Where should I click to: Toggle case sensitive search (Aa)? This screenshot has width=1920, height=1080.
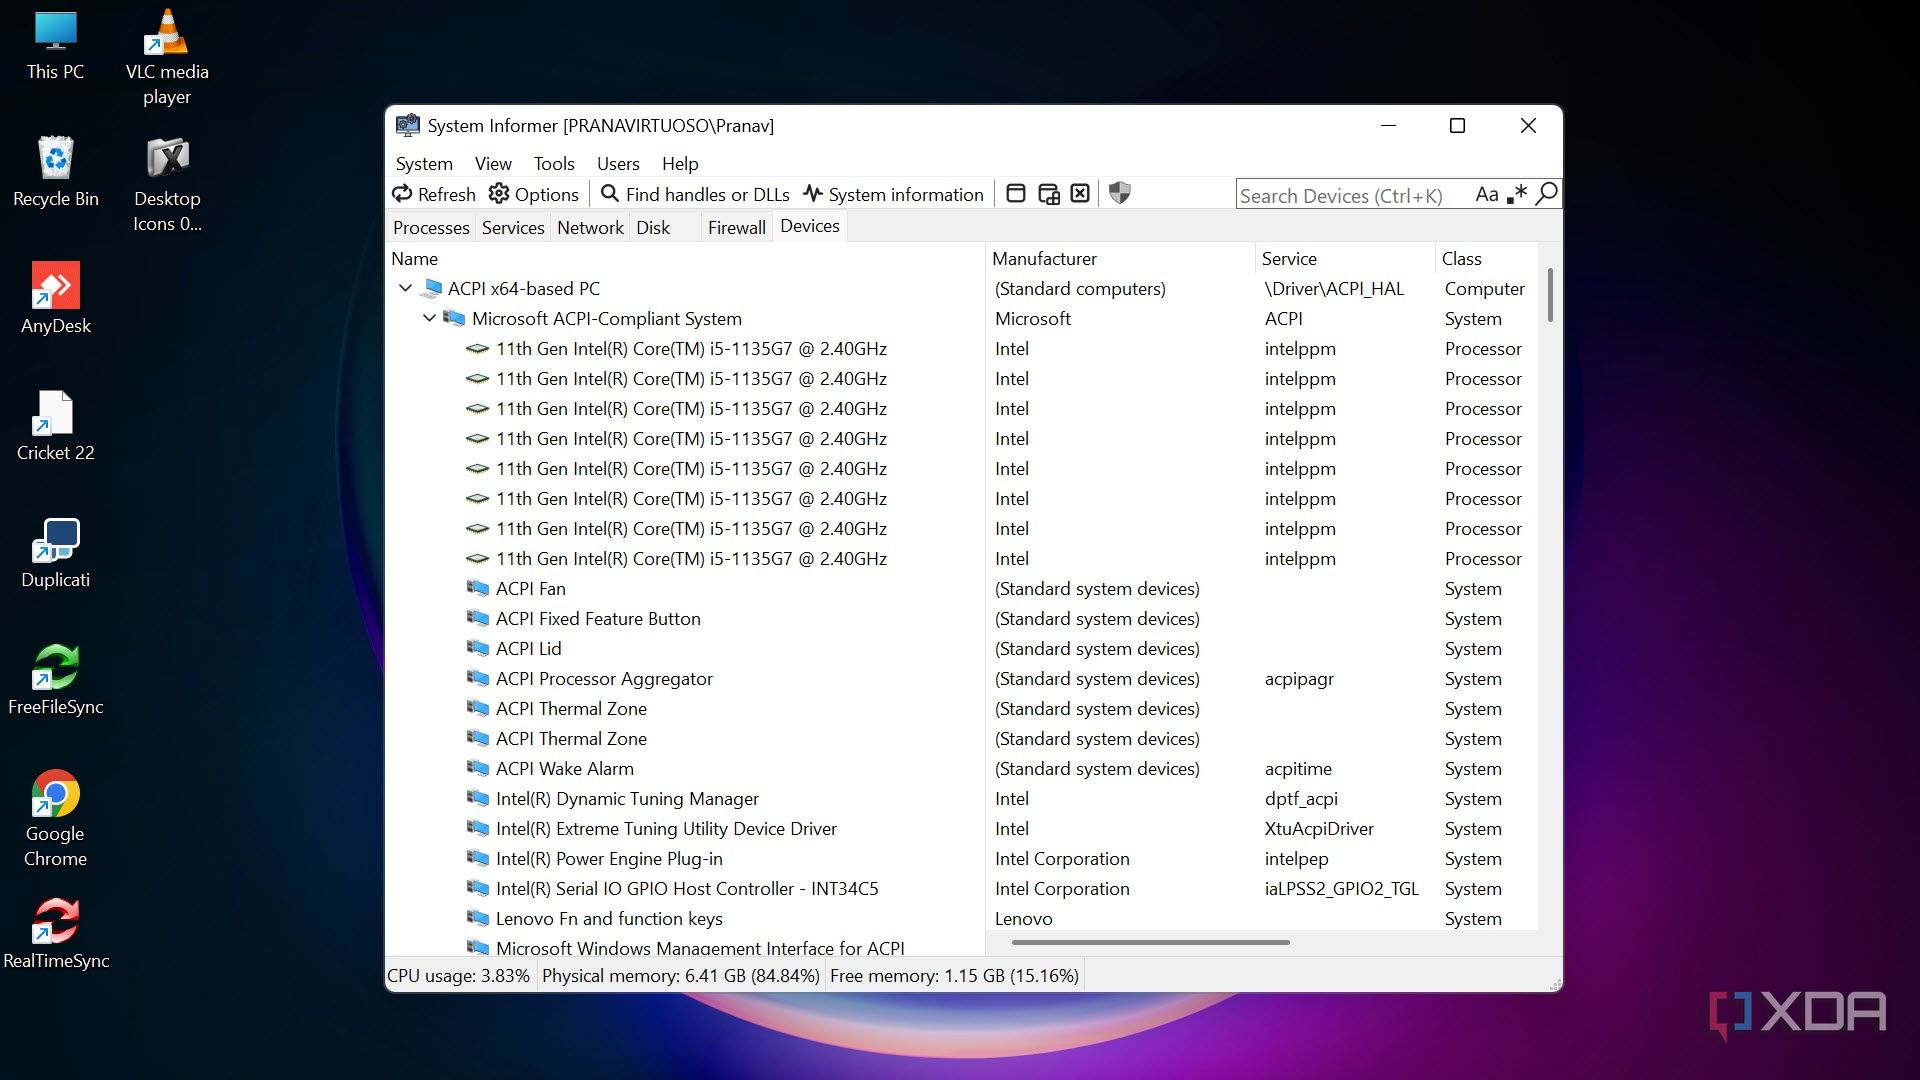pos(1487,194)
